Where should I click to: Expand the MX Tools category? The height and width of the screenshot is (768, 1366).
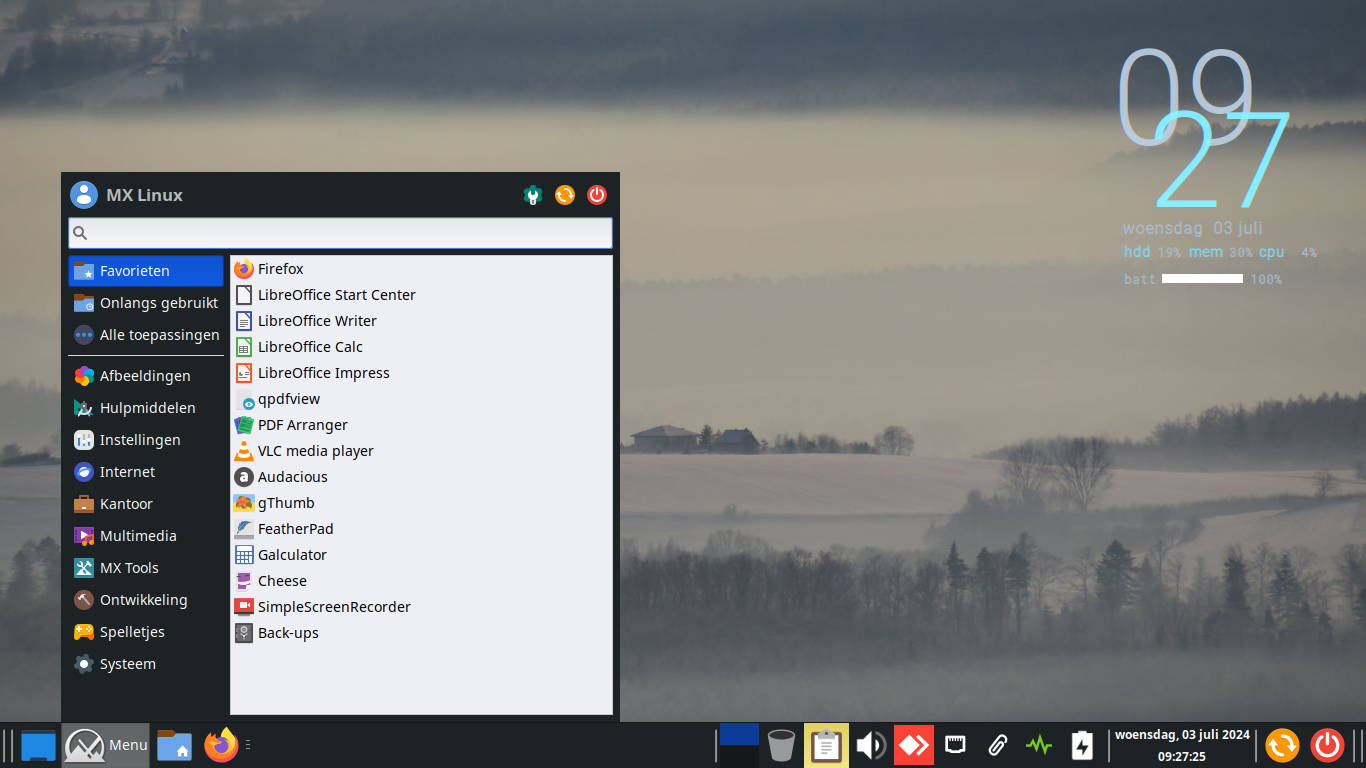click(128, 568)
